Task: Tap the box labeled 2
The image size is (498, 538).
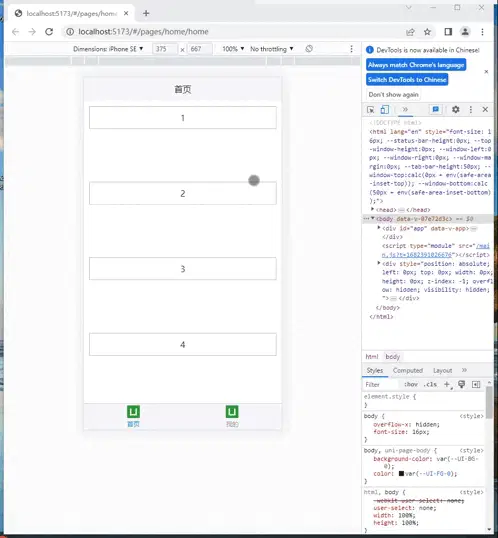Action: [x=183, y=194]
